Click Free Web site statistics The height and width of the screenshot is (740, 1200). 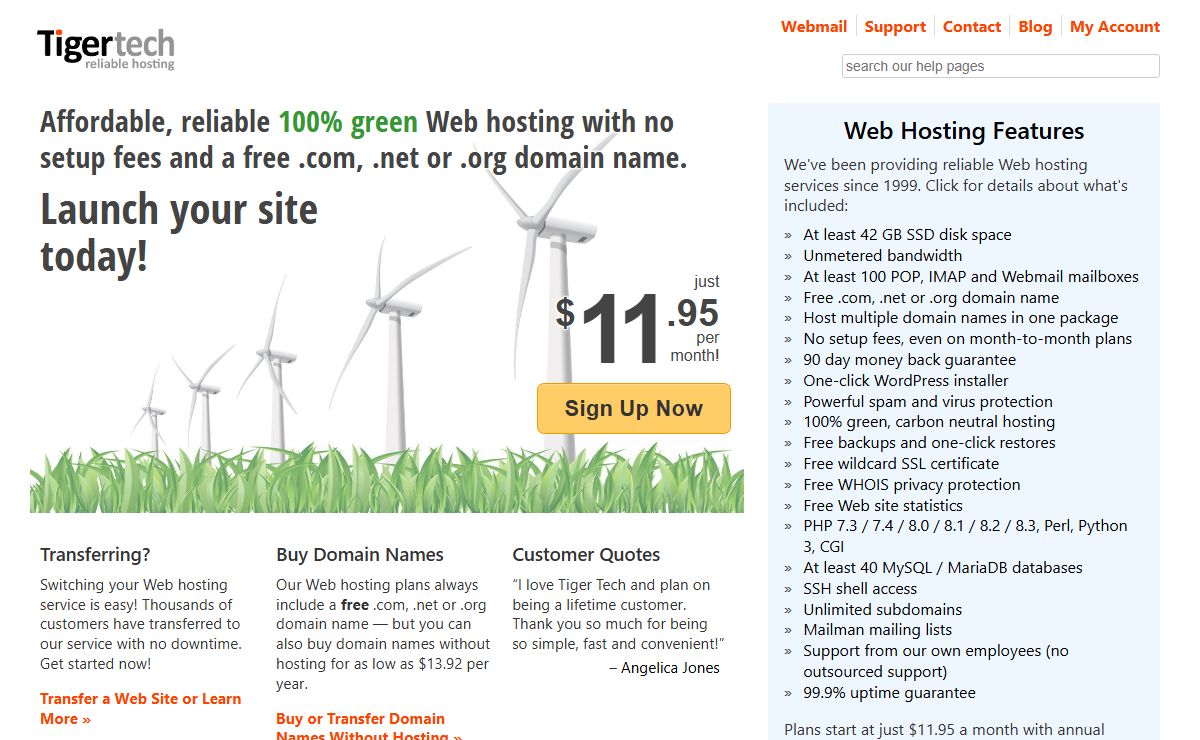click(x=883, y=506)
